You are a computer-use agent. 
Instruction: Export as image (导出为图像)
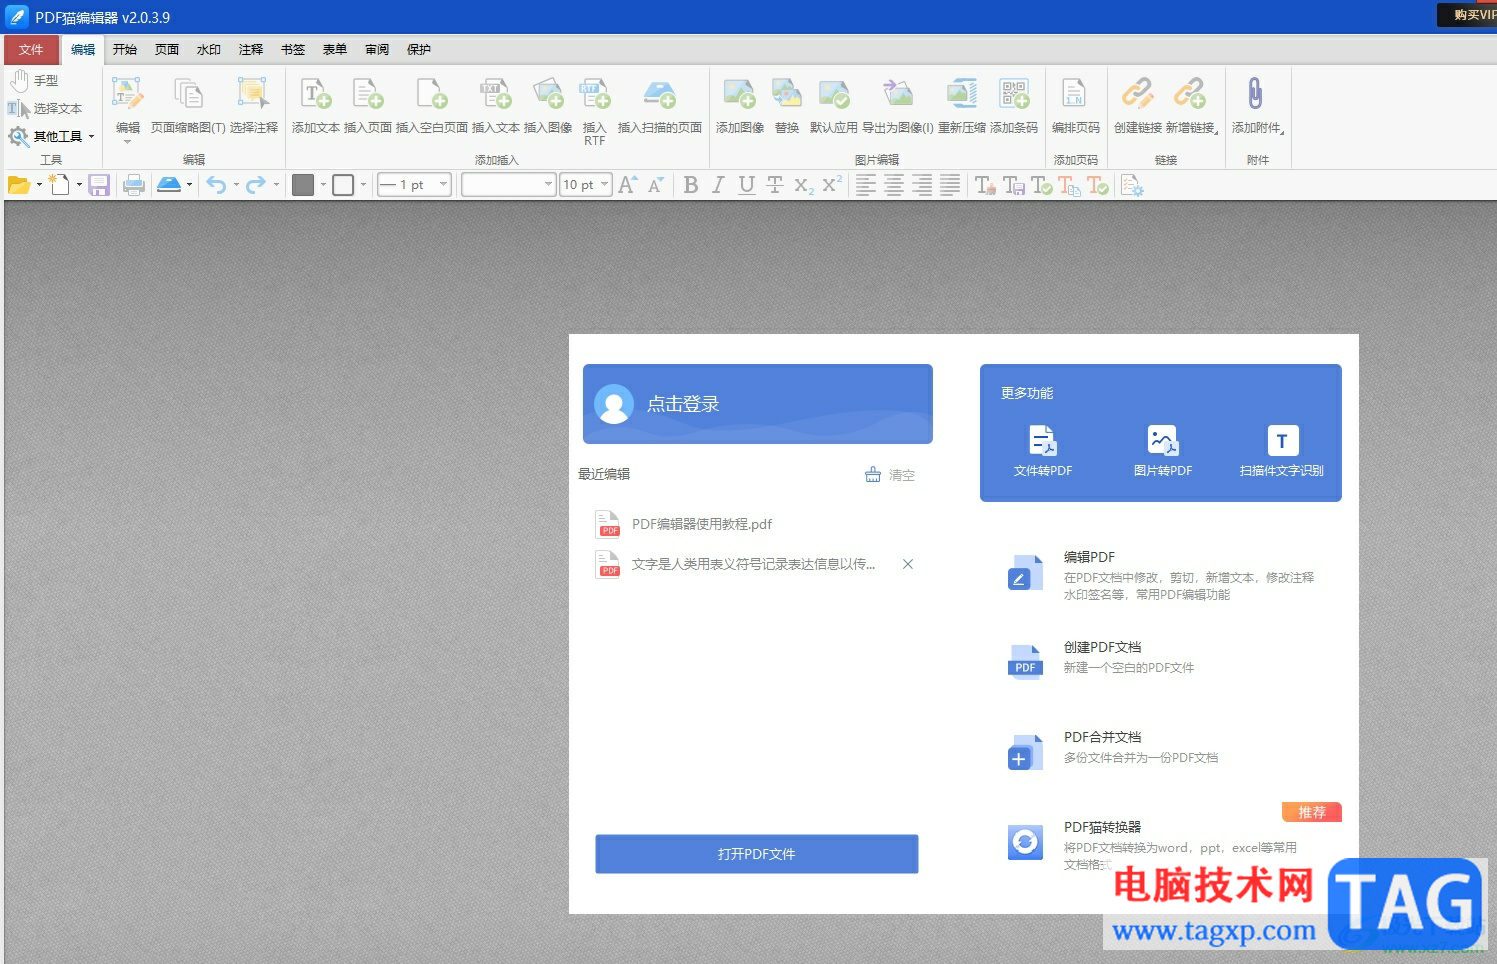point(898,106)
